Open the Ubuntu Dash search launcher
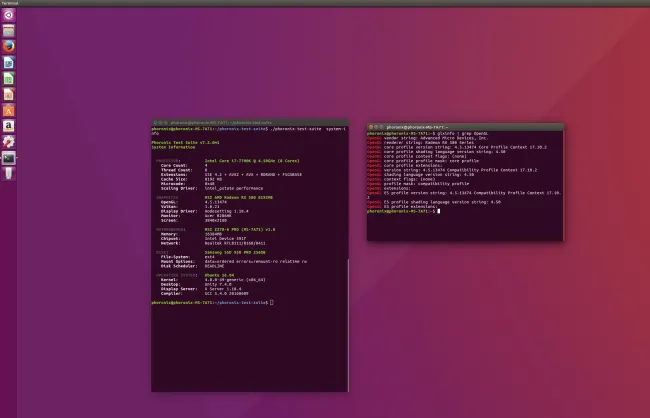The height and width of the screenshot is (418, 650). pos(9,15)
